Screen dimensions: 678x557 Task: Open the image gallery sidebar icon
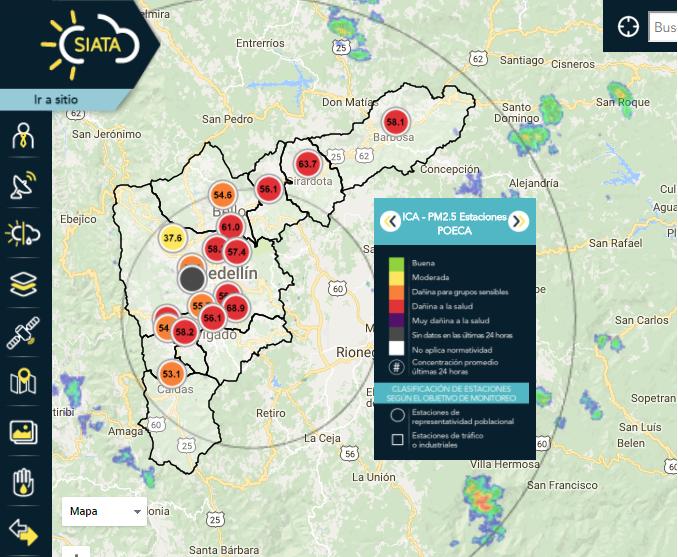pos(23,432)
